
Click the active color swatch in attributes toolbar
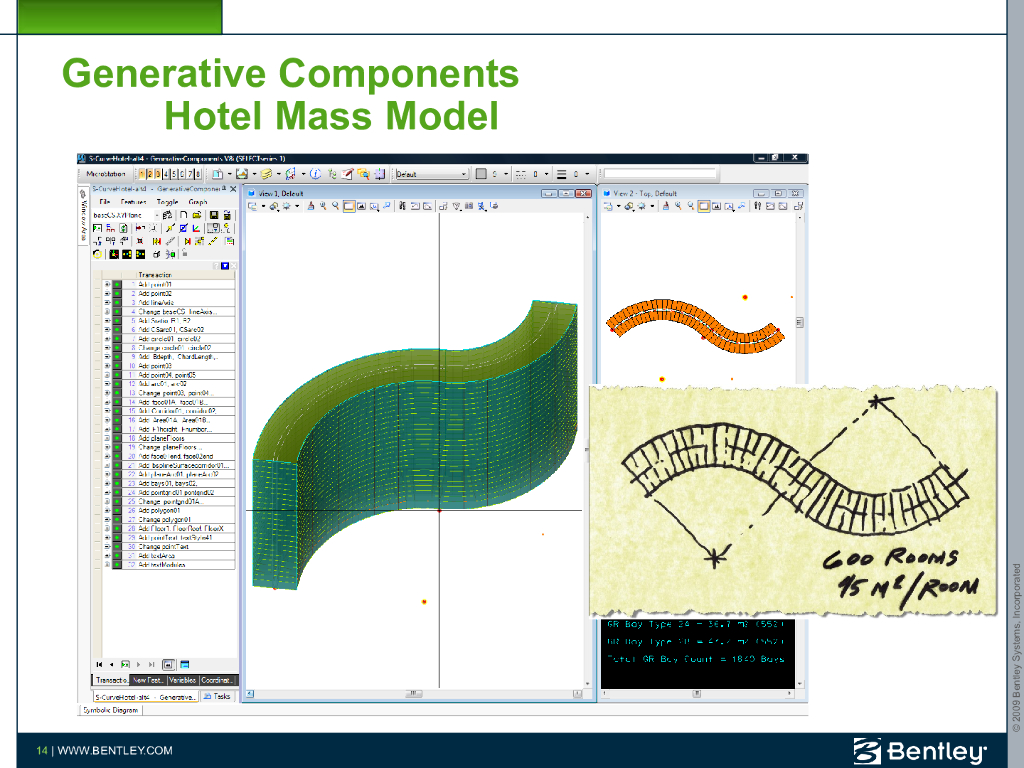(481, 174)
